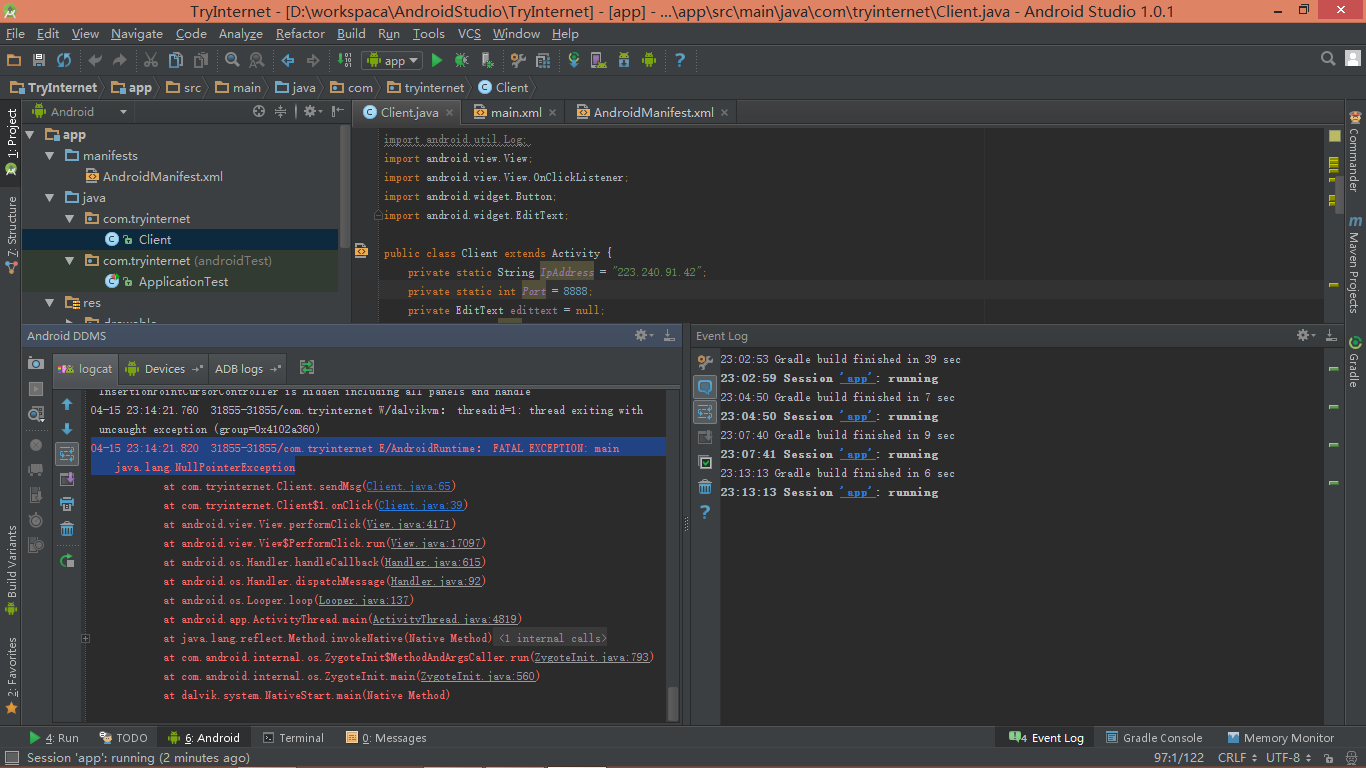The height and width of the screenshot is (768, 1366).
Task: Sync project with Gradle files icon
Action: point(574,61)
